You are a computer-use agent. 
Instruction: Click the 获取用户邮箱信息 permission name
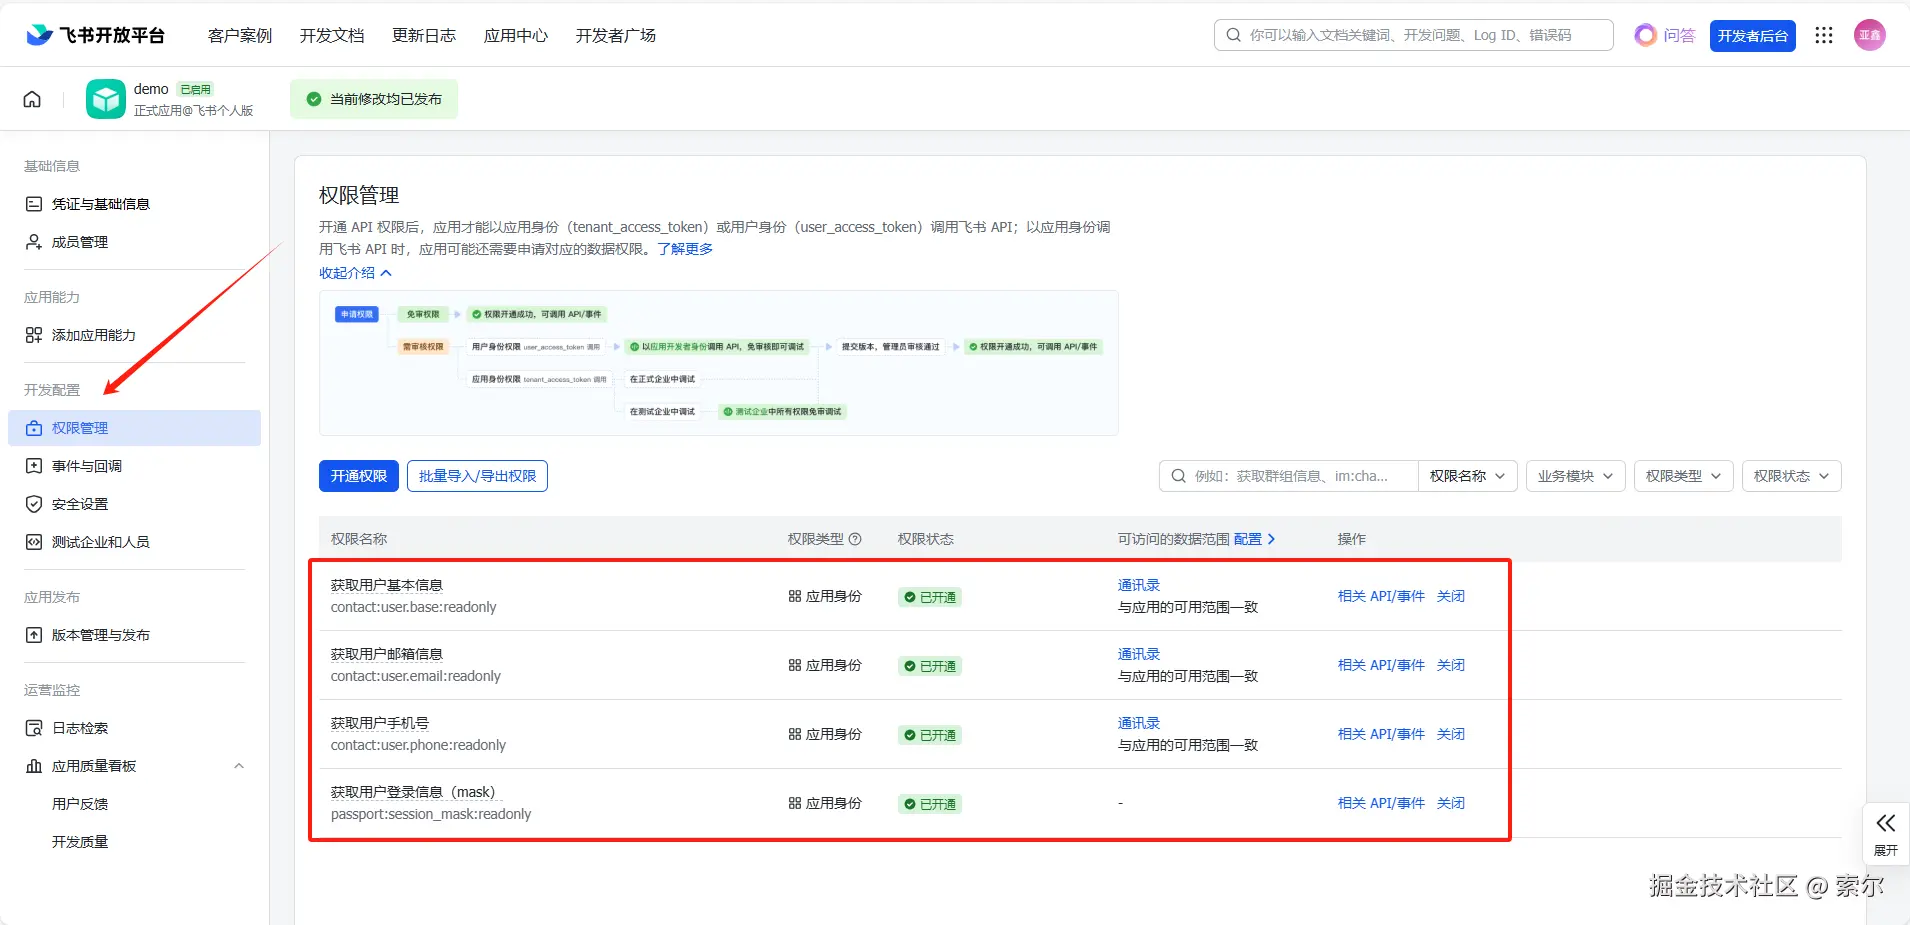pyautogui.click(x=387, y=654)
